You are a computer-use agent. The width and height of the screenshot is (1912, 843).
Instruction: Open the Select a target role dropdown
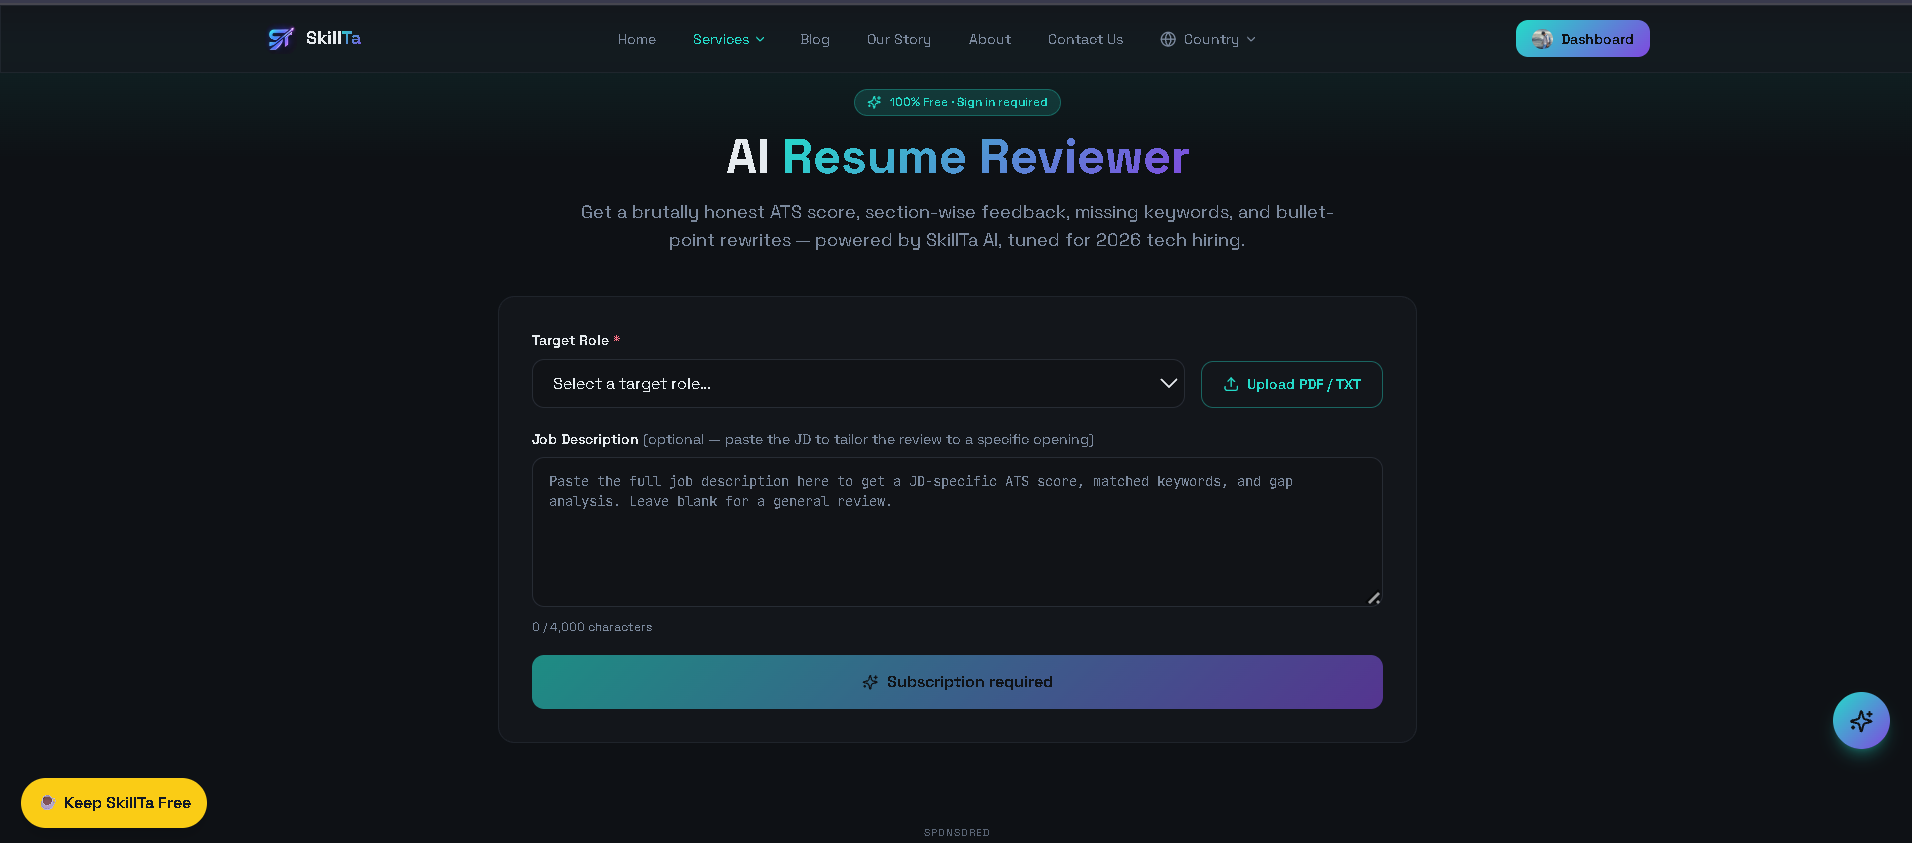coord(858,384)
